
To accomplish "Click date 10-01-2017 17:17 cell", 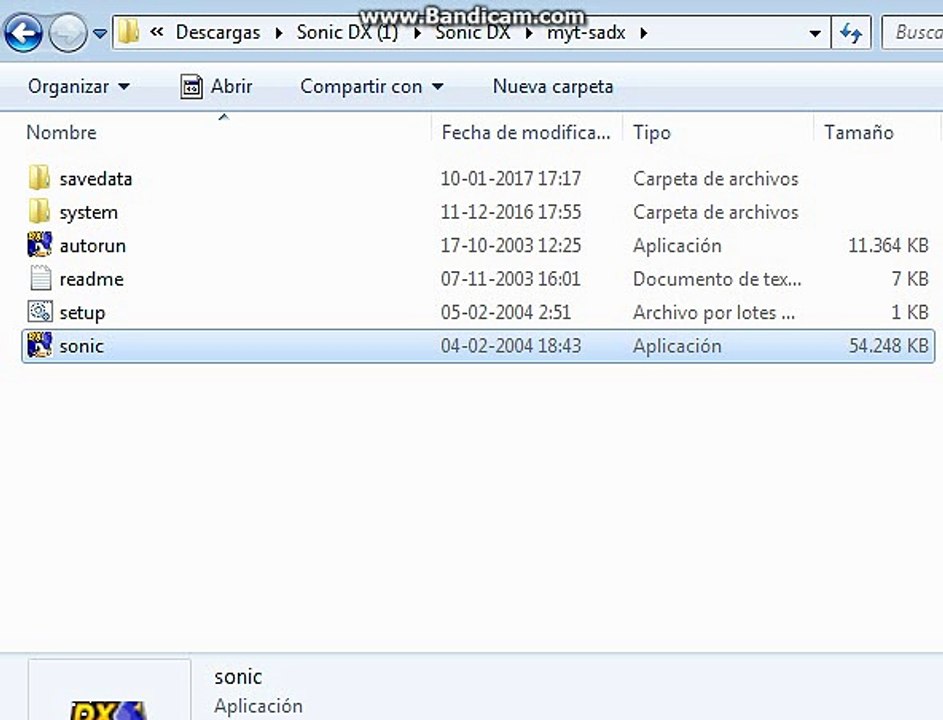I will click(511, 179).
